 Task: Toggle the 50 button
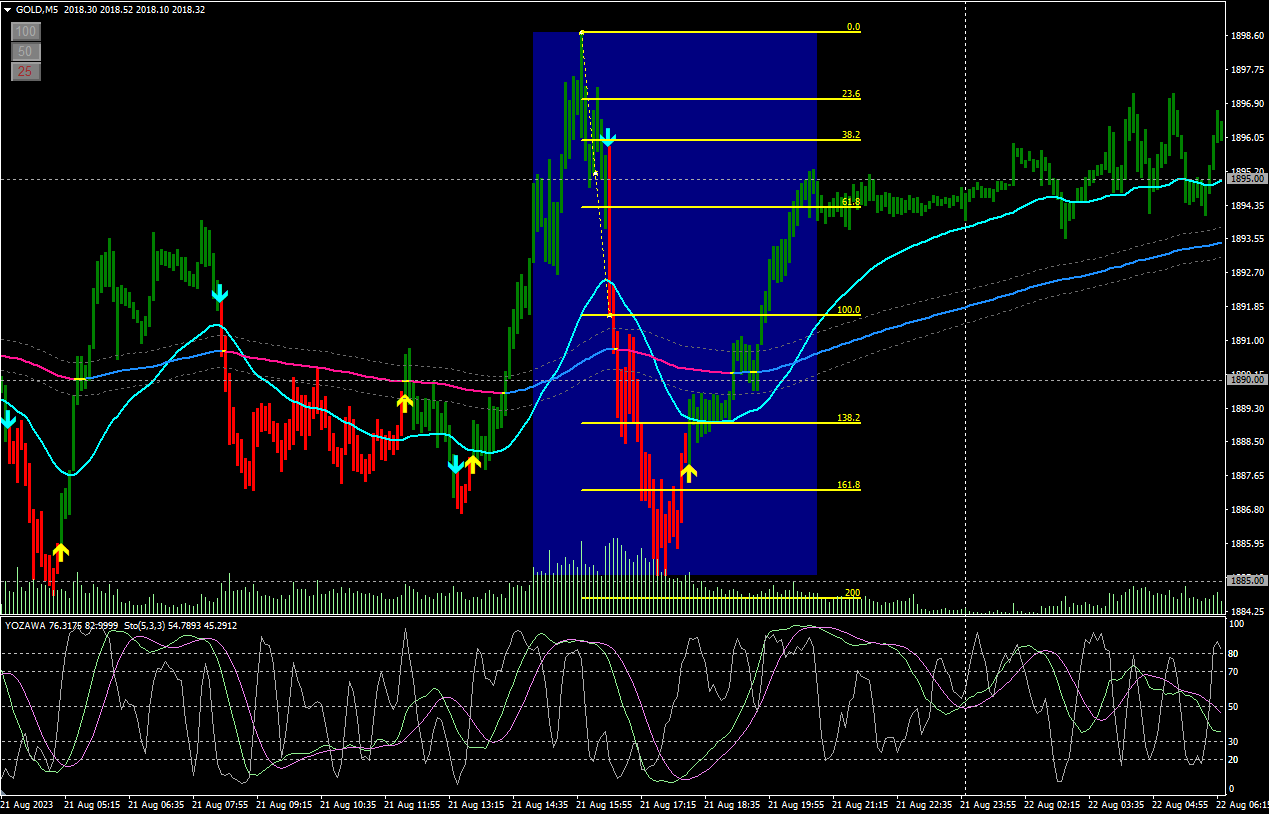(x=26, y=51)
